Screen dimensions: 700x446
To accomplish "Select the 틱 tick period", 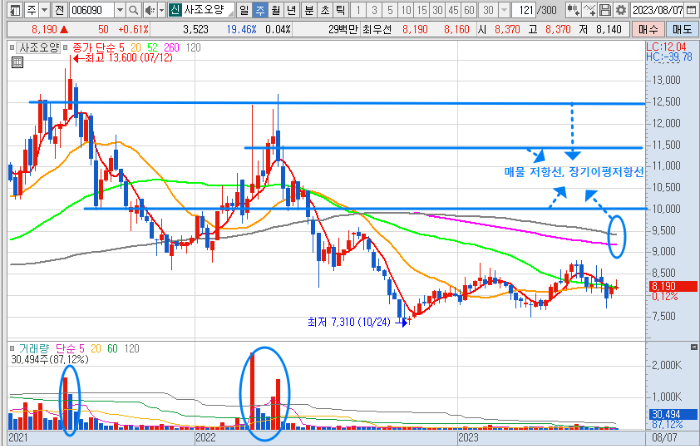I will tap(340, 10).
